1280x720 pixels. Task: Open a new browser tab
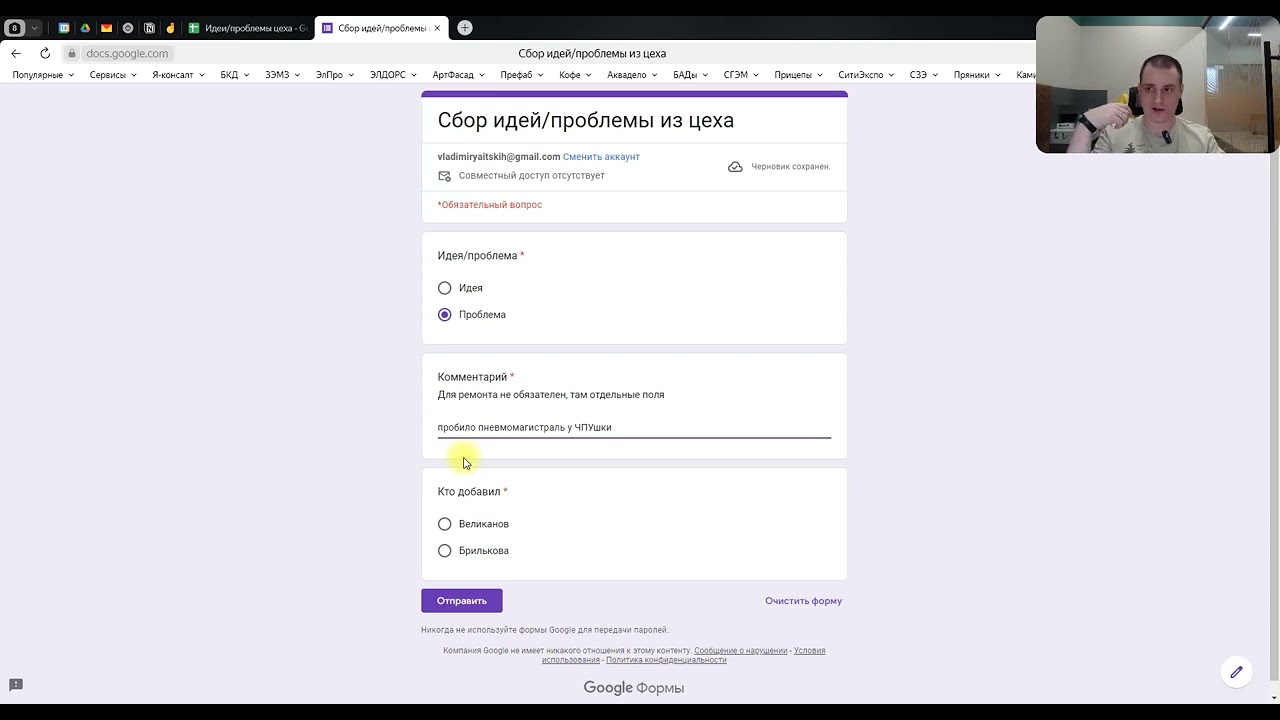(465, 28)
